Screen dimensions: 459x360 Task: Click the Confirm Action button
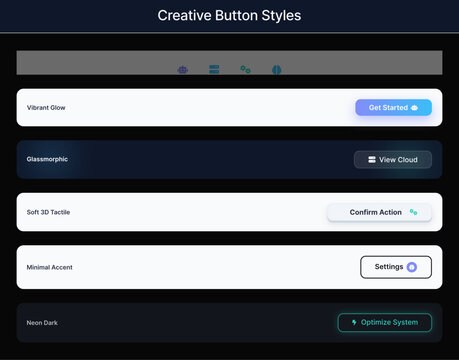point(380,212)
